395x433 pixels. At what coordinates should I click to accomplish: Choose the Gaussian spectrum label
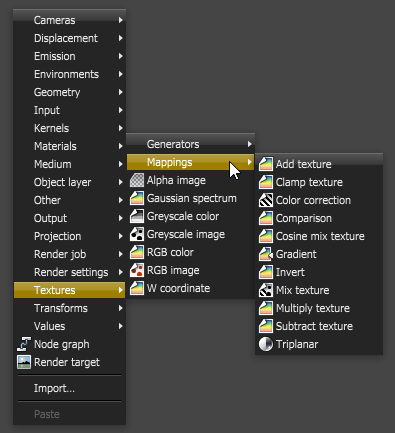coord(192,198)
